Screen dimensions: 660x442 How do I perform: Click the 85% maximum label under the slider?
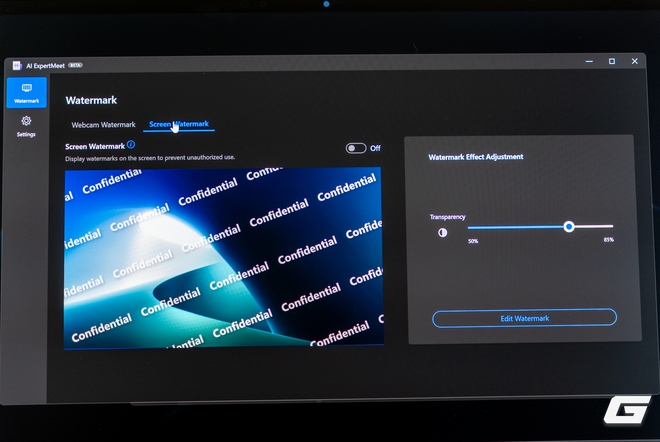(609, 240)
